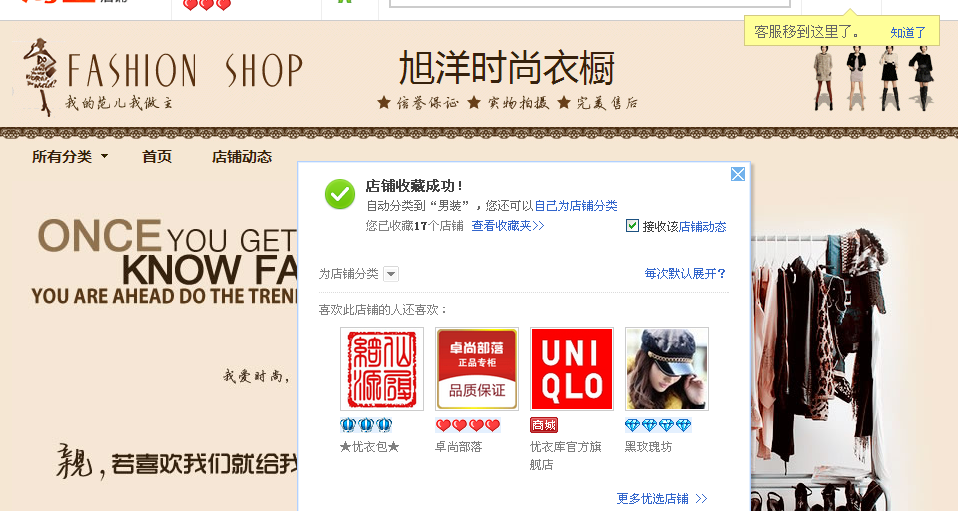Open the 卓尚部落 store logo

(477, 369)
